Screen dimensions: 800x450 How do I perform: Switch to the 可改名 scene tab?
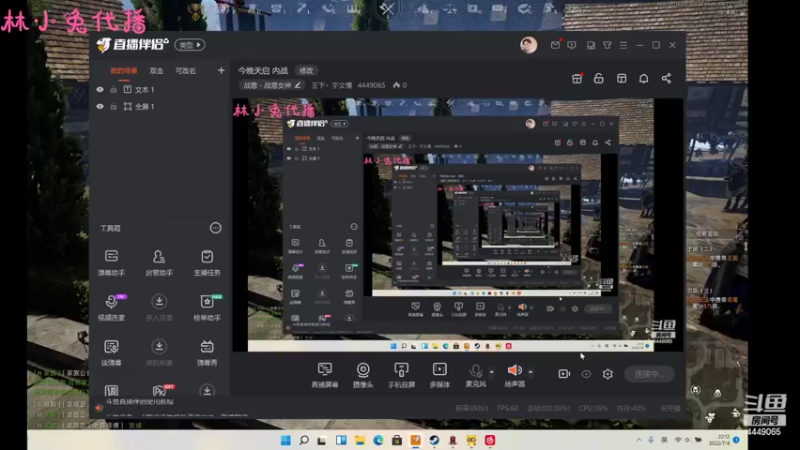click(185, 71)
